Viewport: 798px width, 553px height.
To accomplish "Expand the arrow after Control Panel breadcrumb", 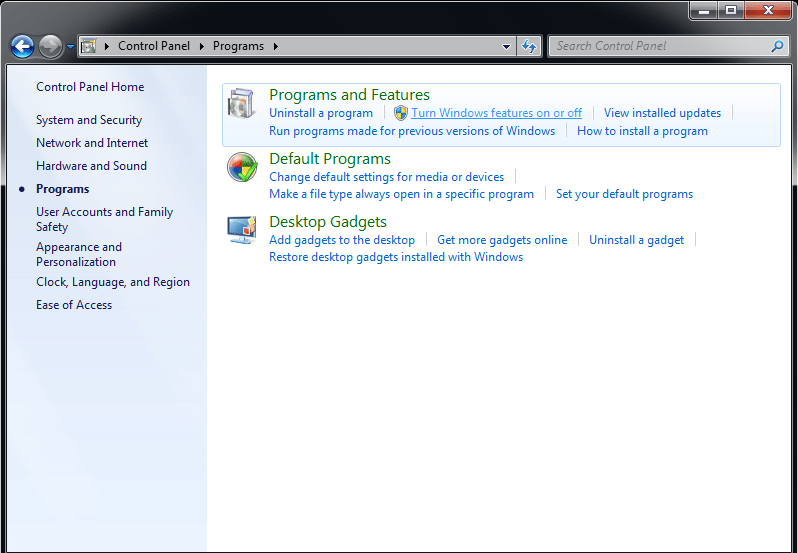I will tap(202, 46).
